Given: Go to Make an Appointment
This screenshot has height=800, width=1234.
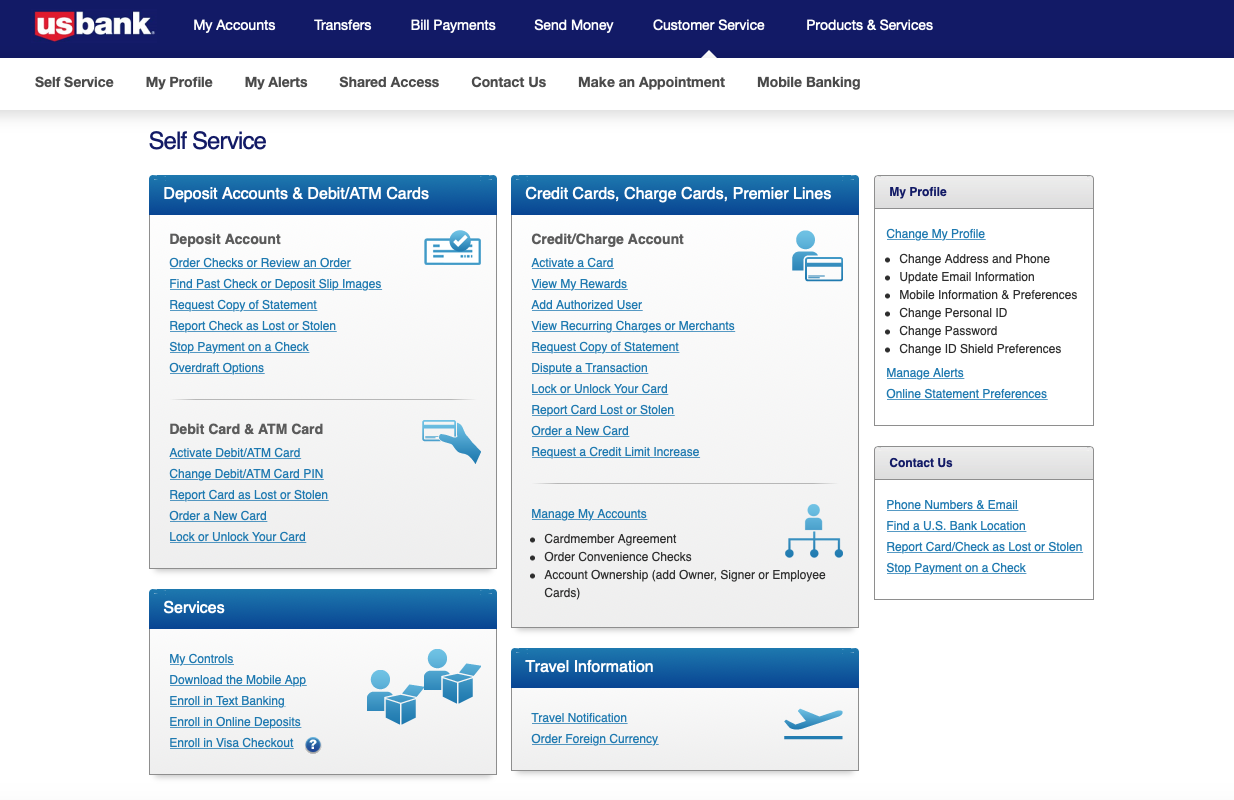Looking at the screenshot, I should coord(652,82).
